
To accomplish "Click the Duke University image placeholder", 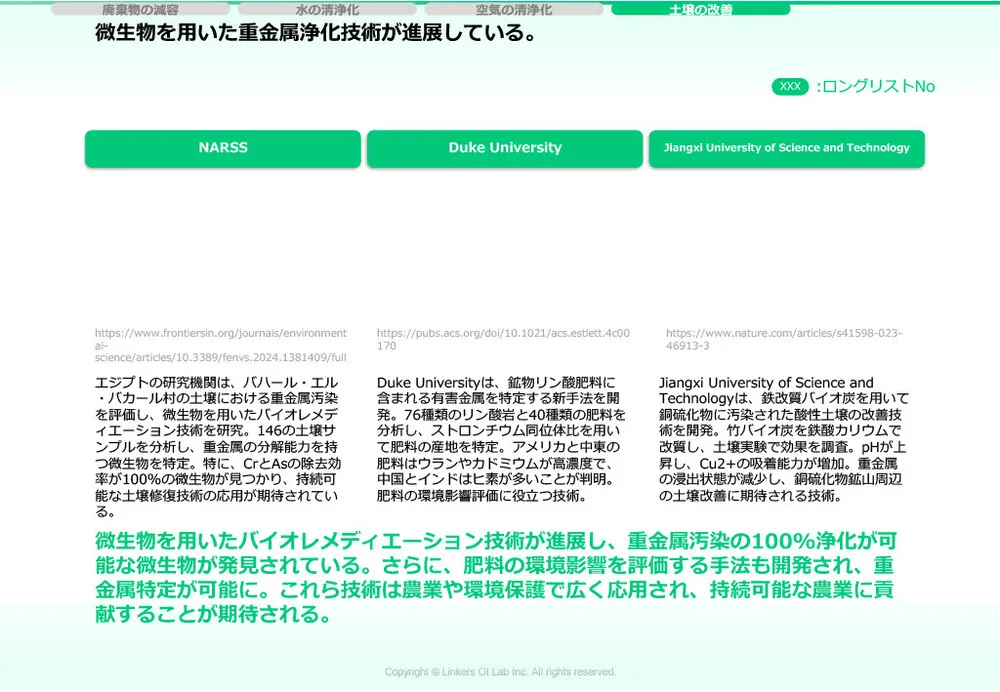I will coord(506,245).
